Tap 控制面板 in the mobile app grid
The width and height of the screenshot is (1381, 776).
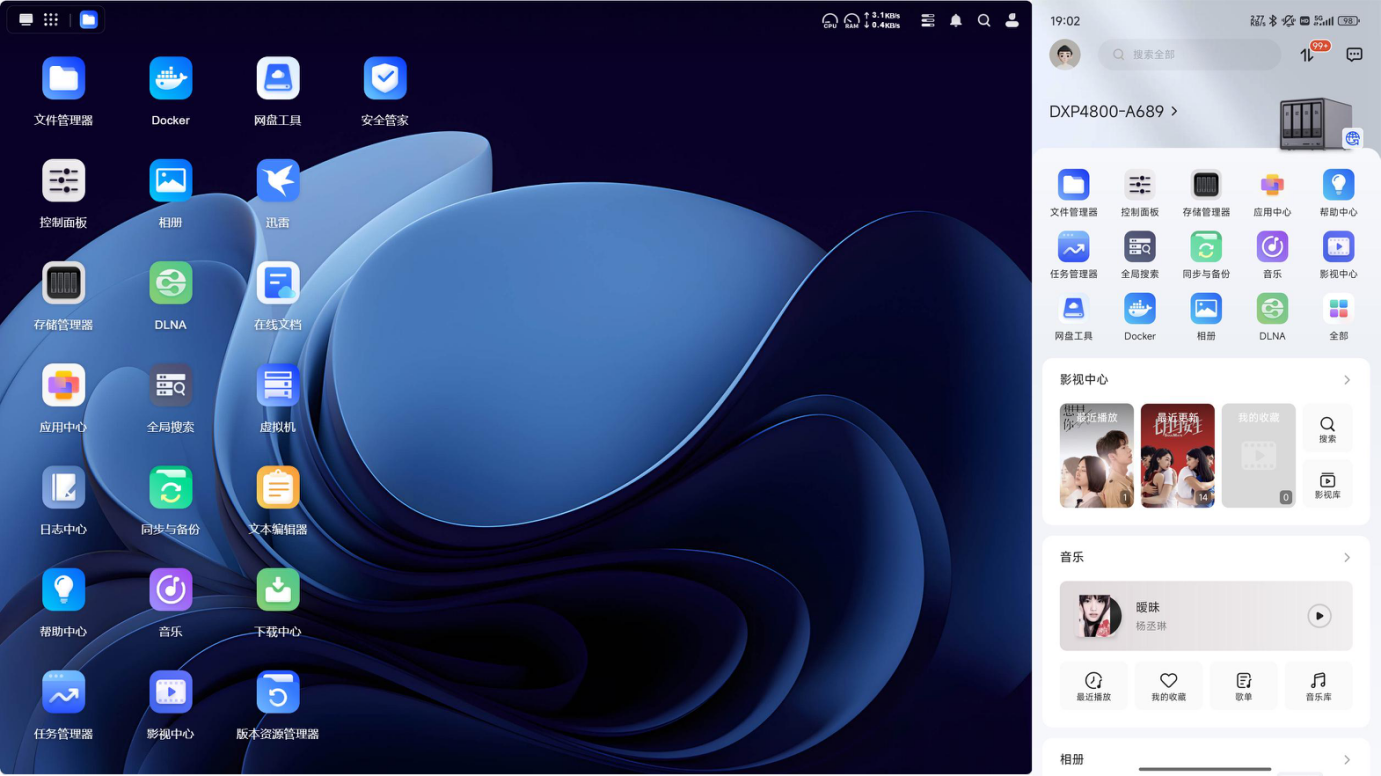tap(1140, 185)
